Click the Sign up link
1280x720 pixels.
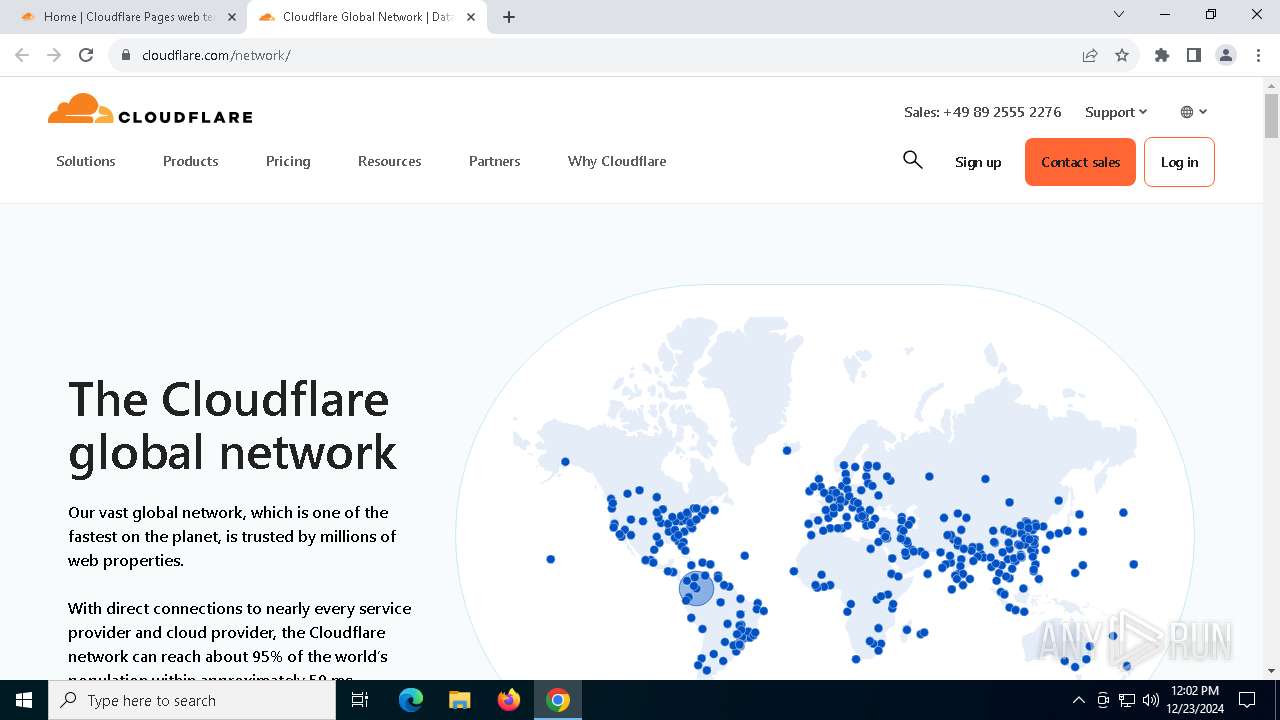coord(978,162)
